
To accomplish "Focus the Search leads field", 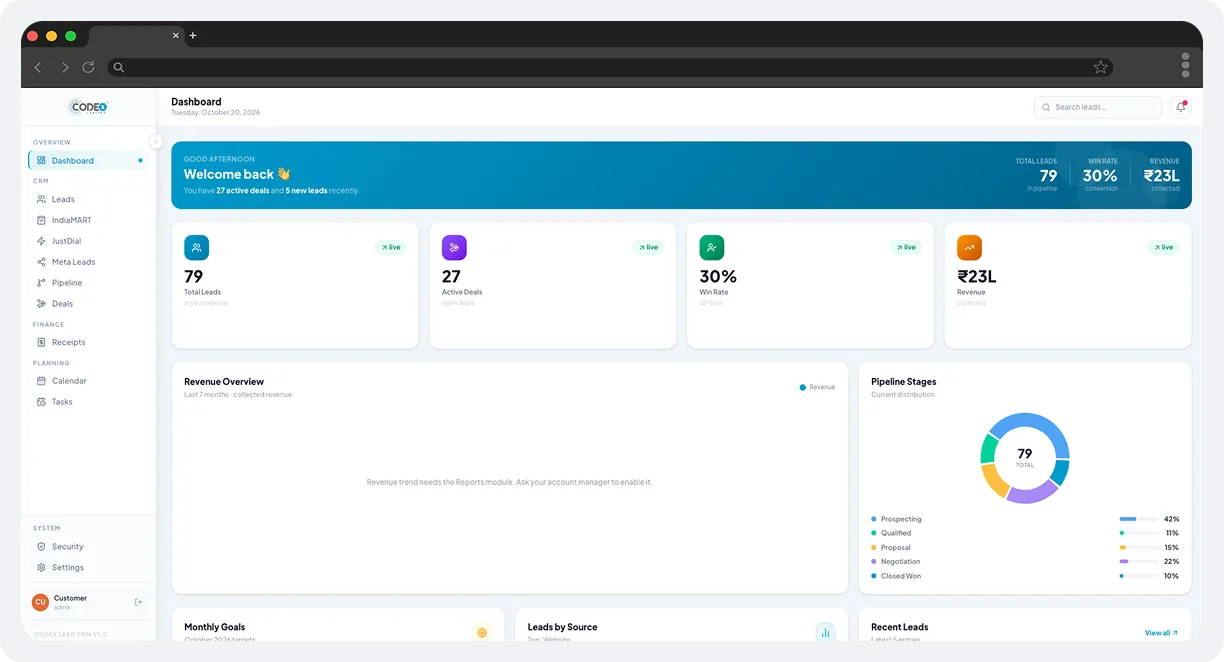I will [1098, 107].
